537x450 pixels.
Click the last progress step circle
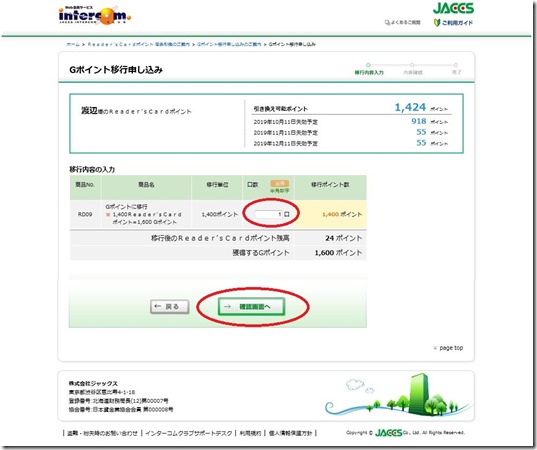[x=456, y=65]
